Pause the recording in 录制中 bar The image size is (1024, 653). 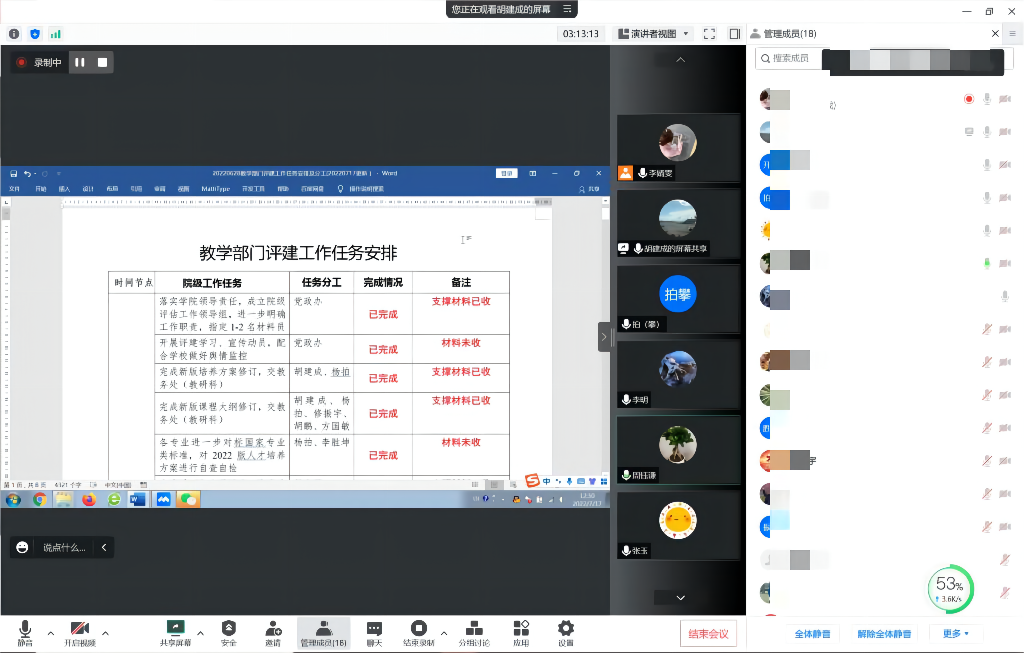pos(80,62)
